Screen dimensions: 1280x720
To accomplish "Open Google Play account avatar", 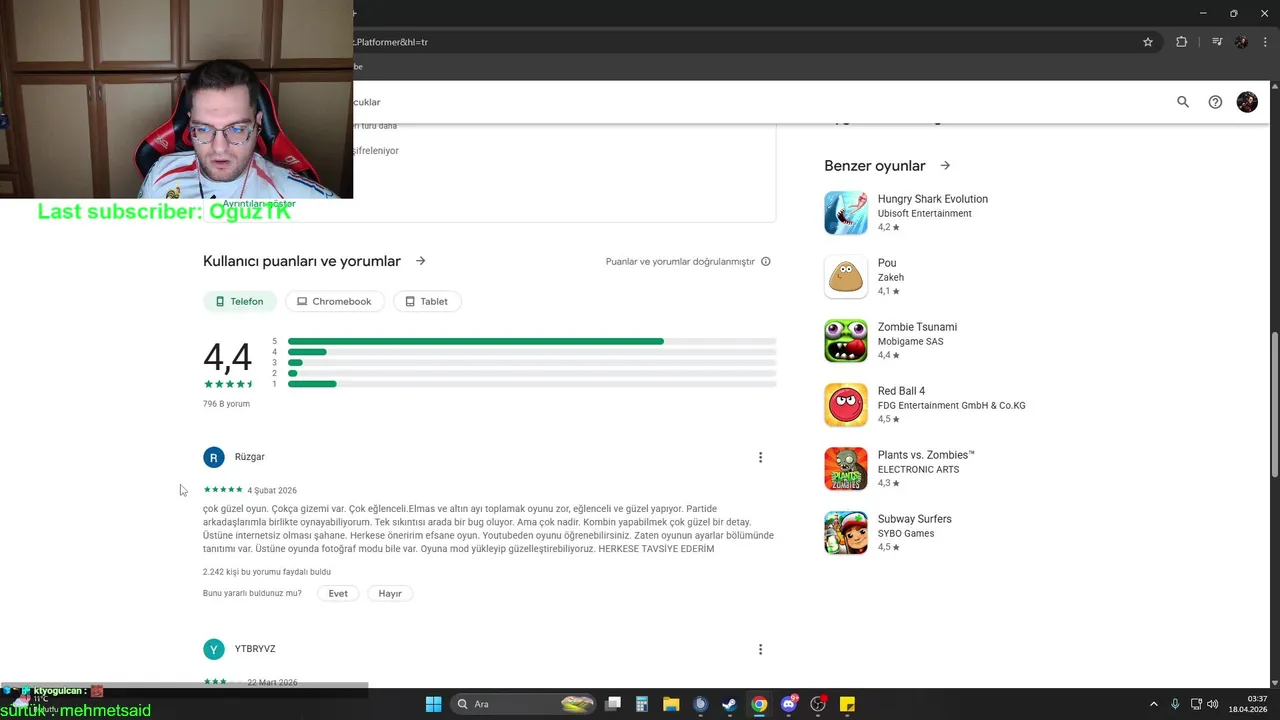I will [x=1247, y=102].
